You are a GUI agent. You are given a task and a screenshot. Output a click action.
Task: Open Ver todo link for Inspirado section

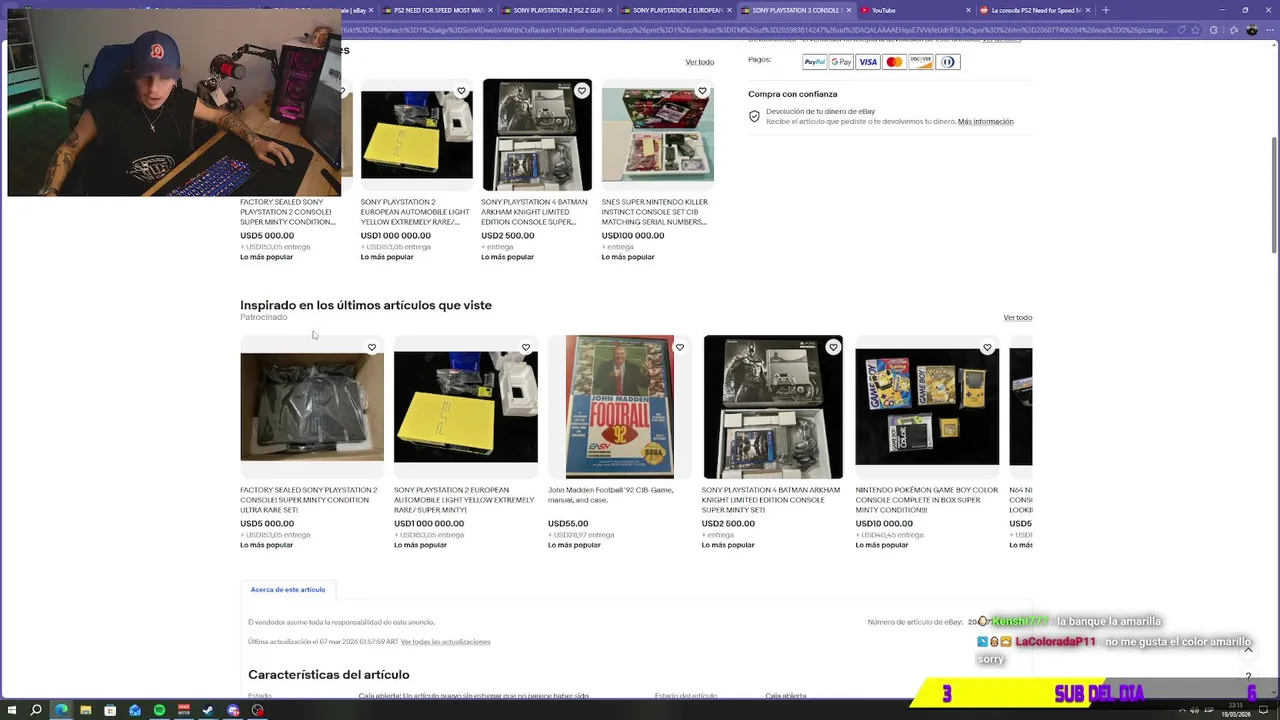[x=1018, y=318]
